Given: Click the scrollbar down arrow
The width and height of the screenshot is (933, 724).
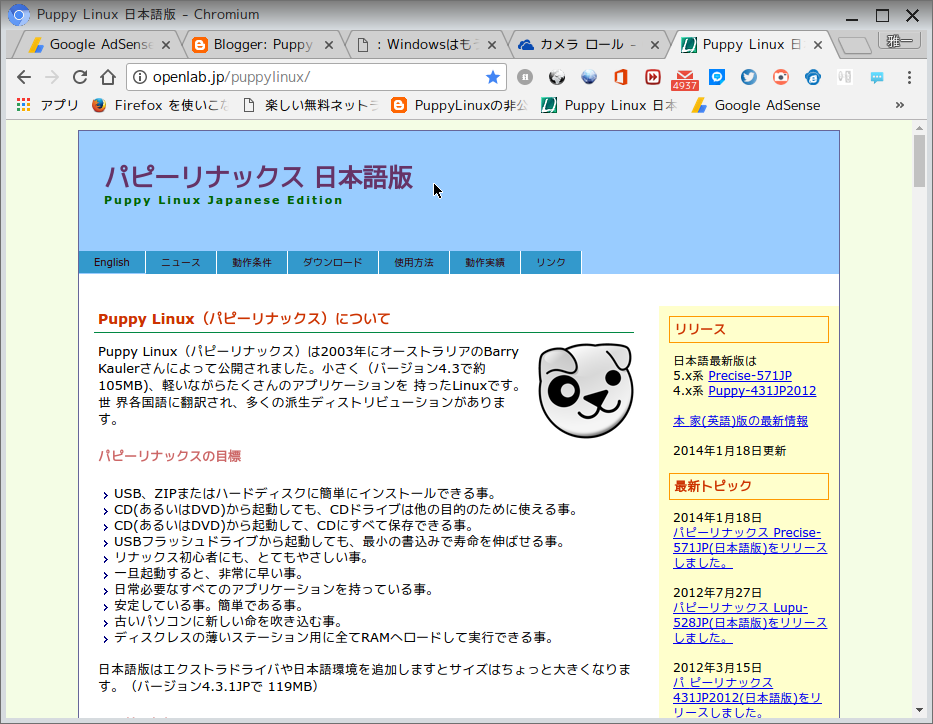Looking at the screenshot, I should [919, 710].
